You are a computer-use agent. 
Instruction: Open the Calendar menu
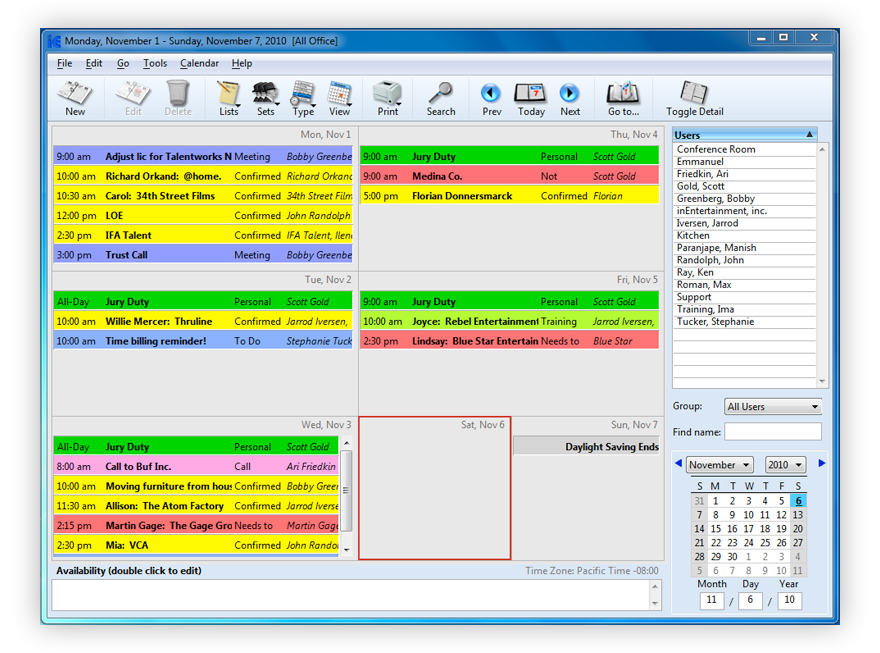tap(199, 63)
